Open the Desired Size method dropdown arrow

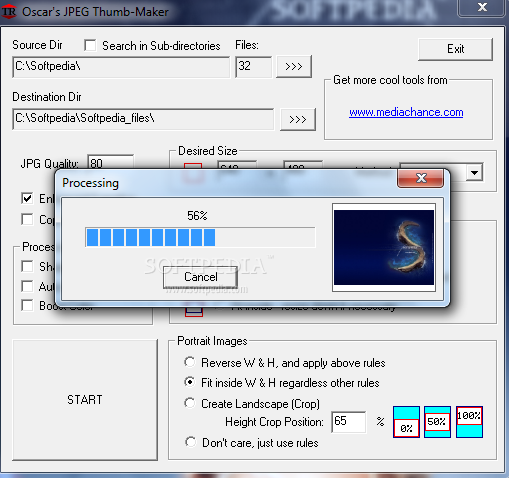click(x=474, y=173)
